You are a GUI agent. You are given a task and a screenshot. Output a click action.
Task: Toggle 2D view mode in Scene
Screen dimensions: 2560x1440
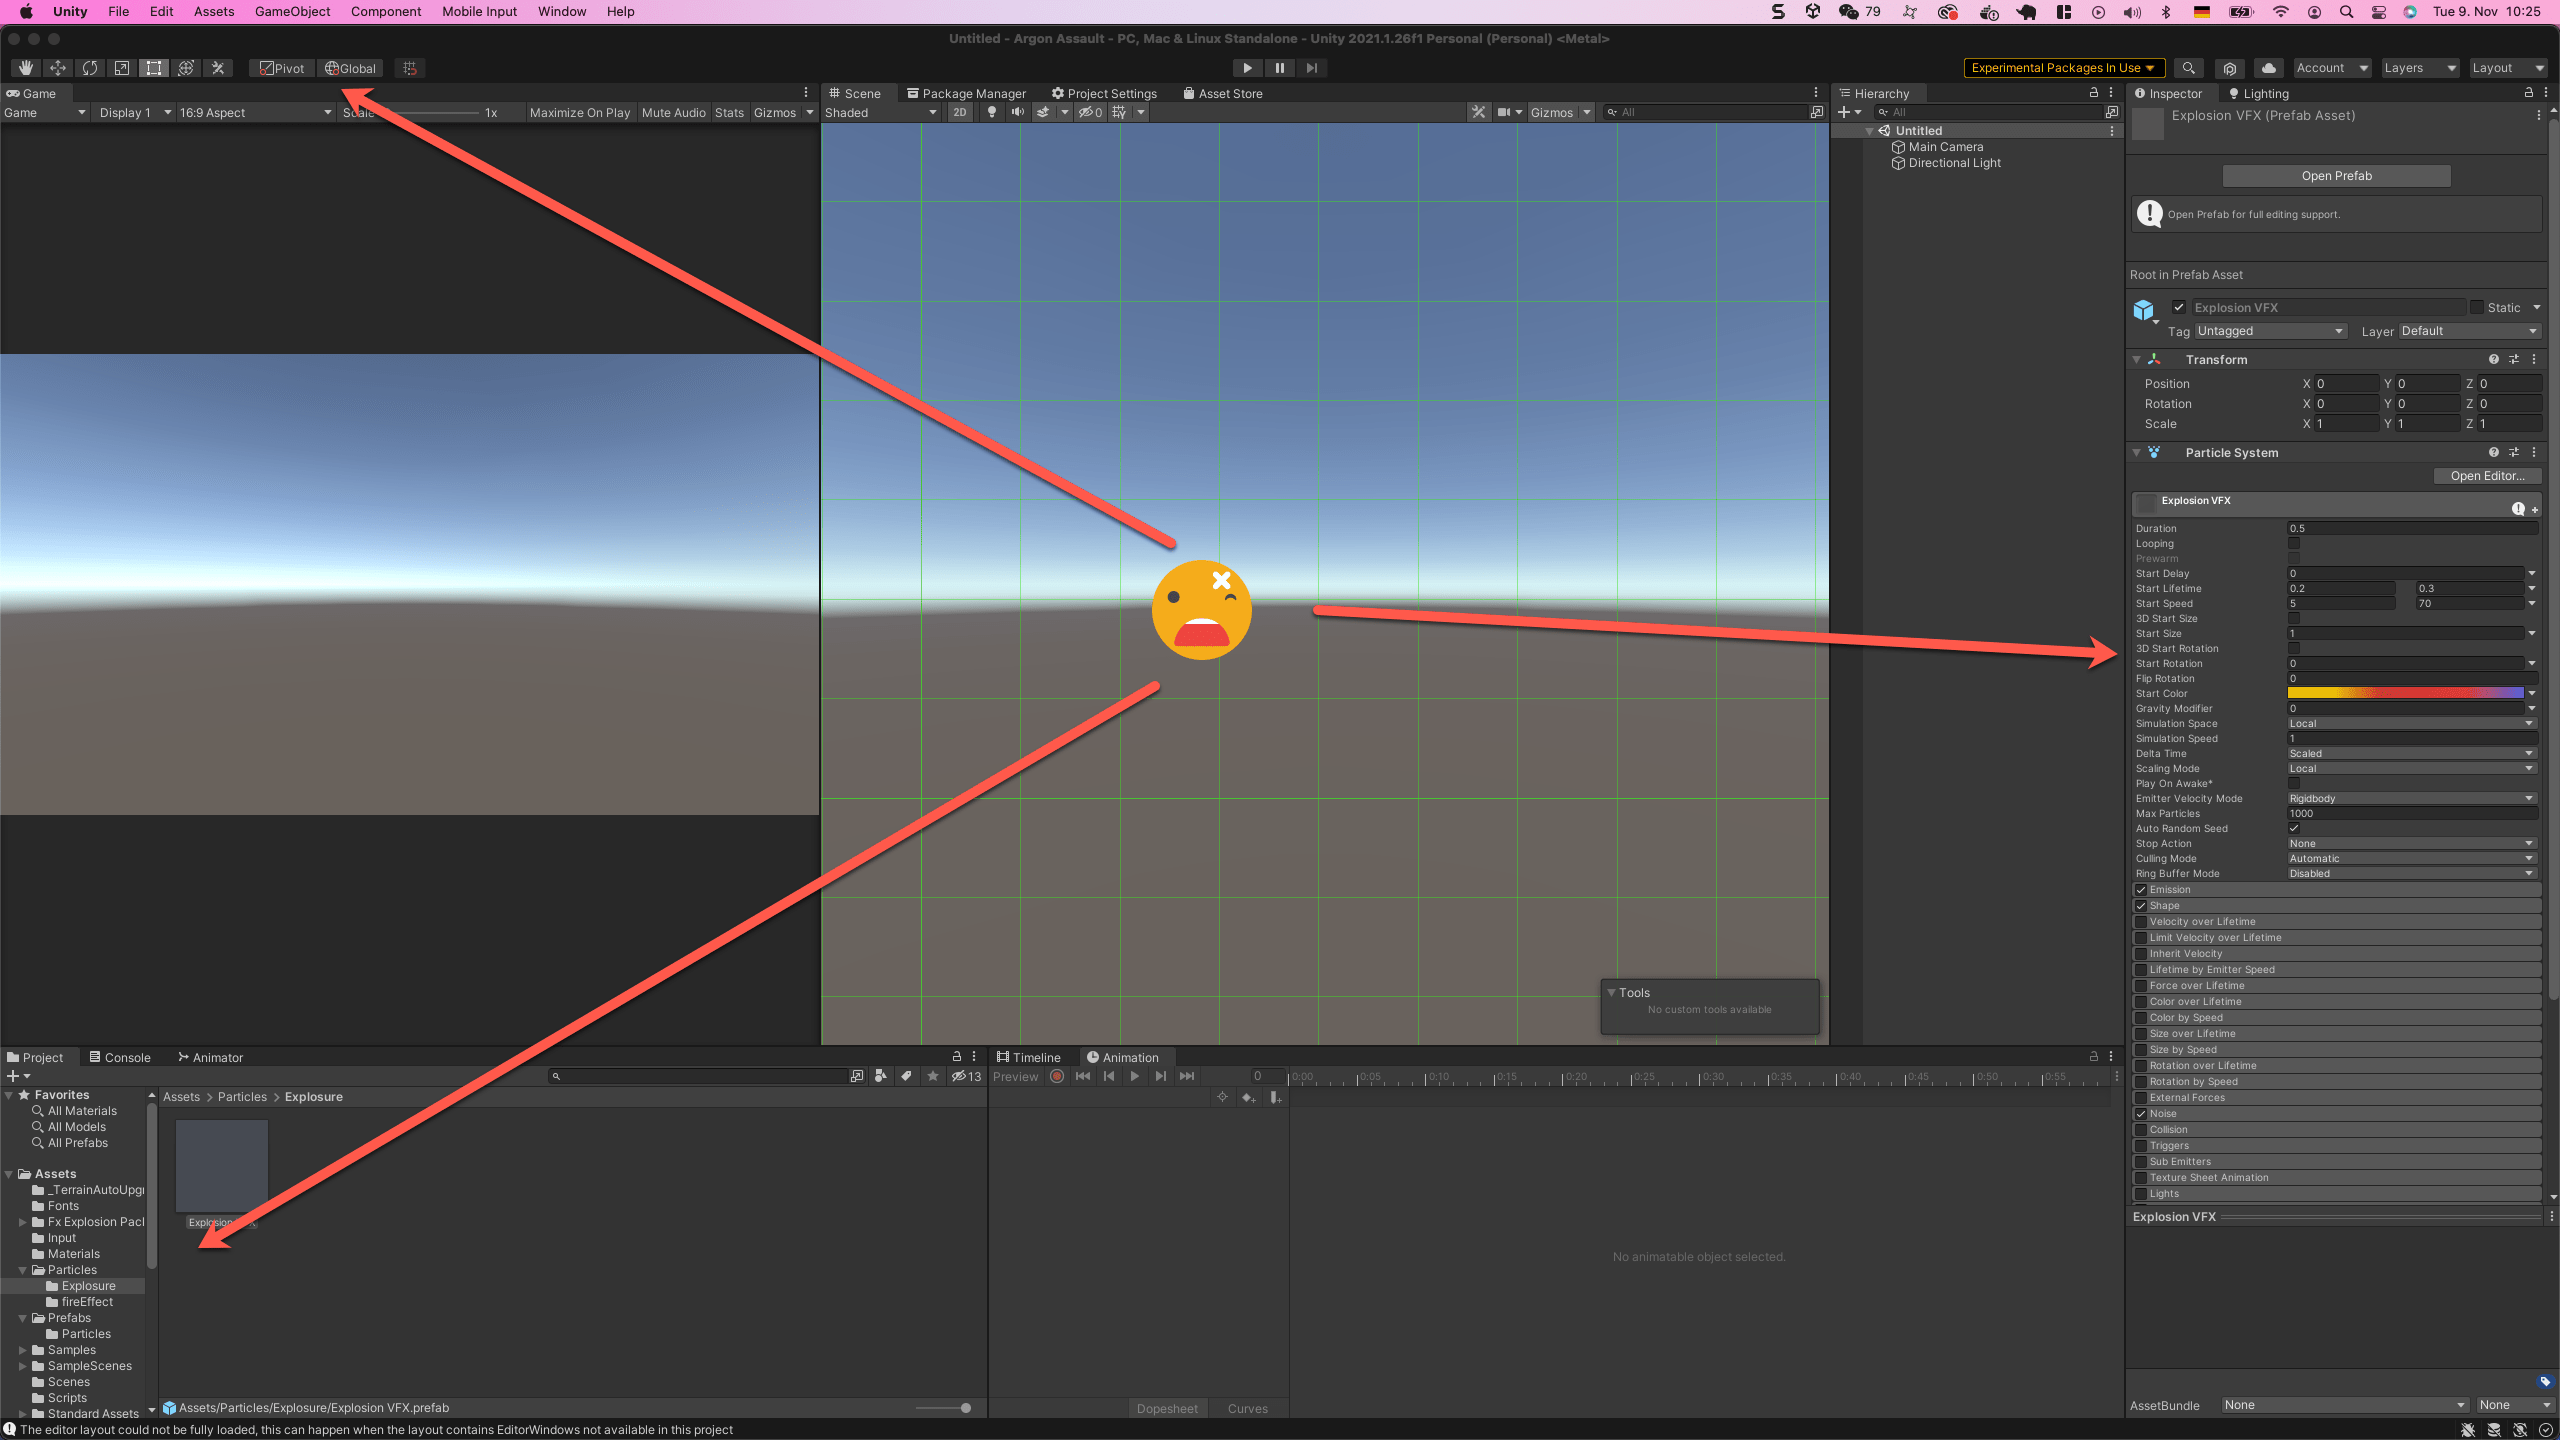(959, 112)
